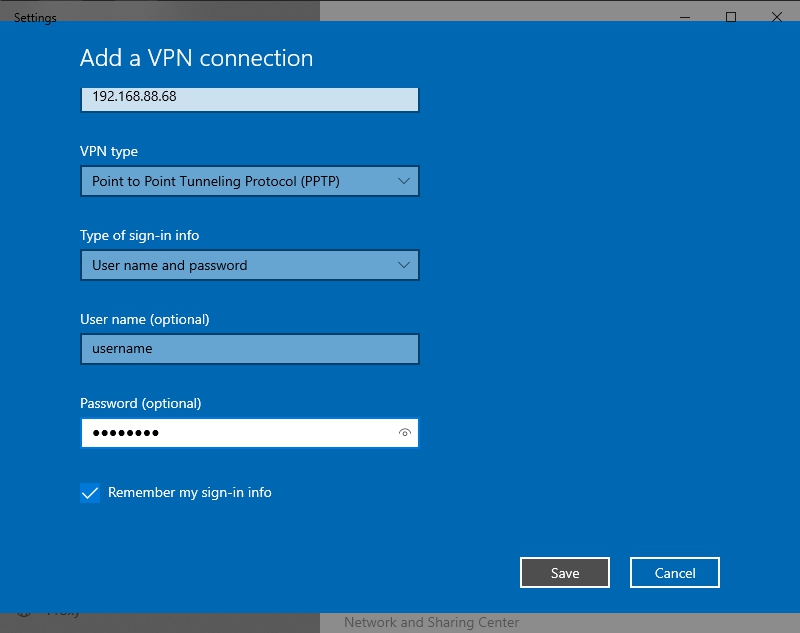Image resolution: width=800 pixels, height=633 pixels.
Task: Click inside the User name text field
Action: tap(248, 349)
